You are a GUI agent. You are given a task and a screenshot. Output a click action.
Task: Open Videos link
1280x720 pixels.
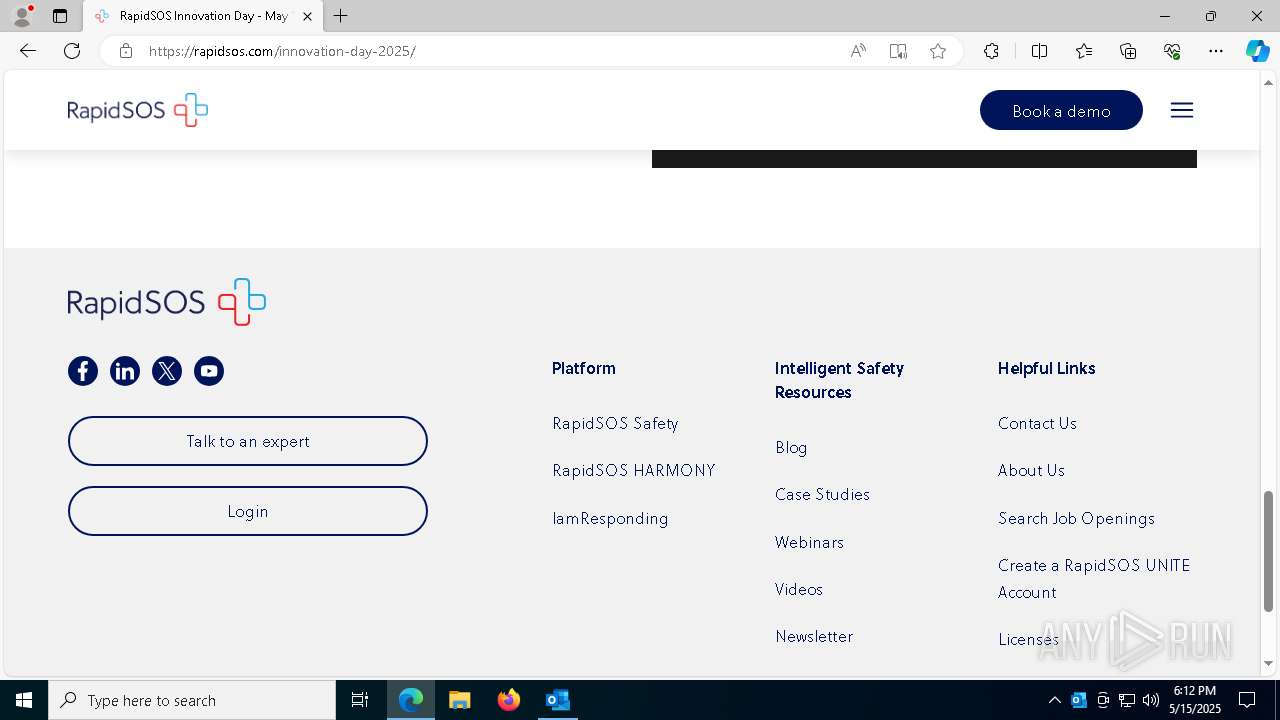coord(799,590)
